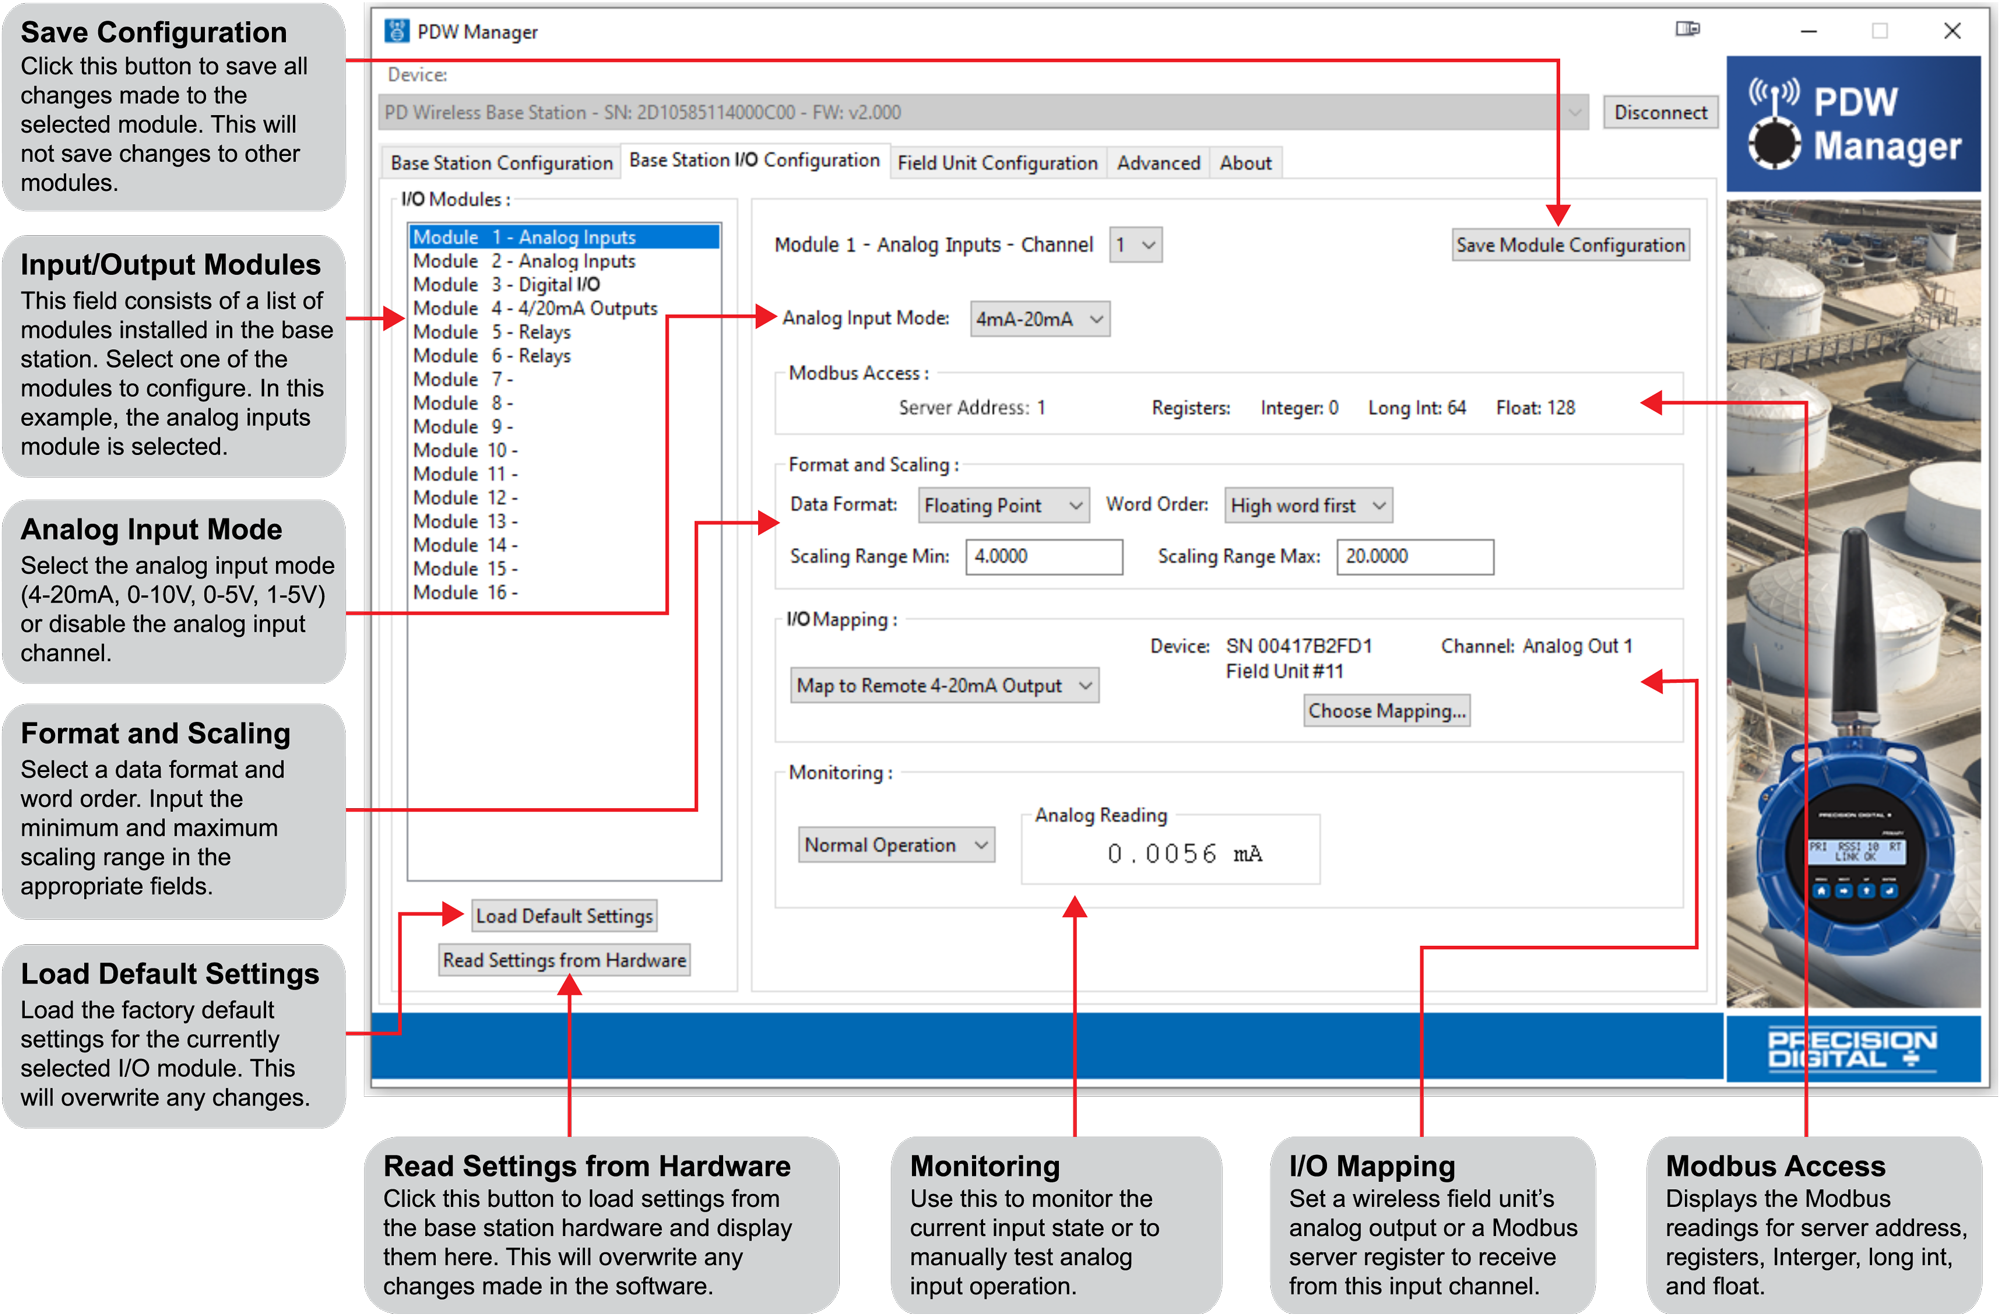The width and height of the screenshot is (2000, 1315).
Task: Select Module 3 - Digital I/O
Action: coord(564,285)
